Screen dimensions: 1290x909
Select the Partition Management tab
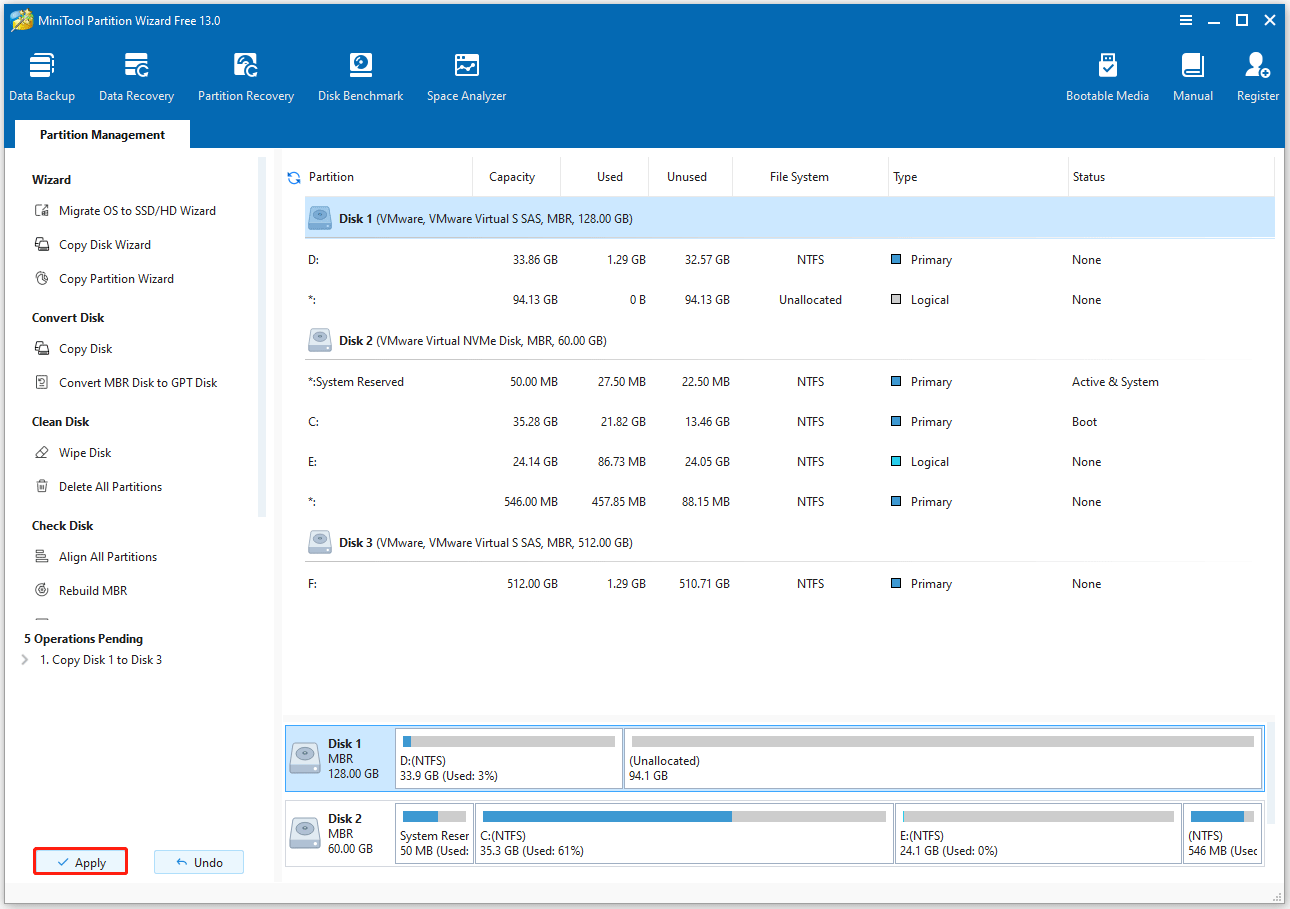pos(101,134)
